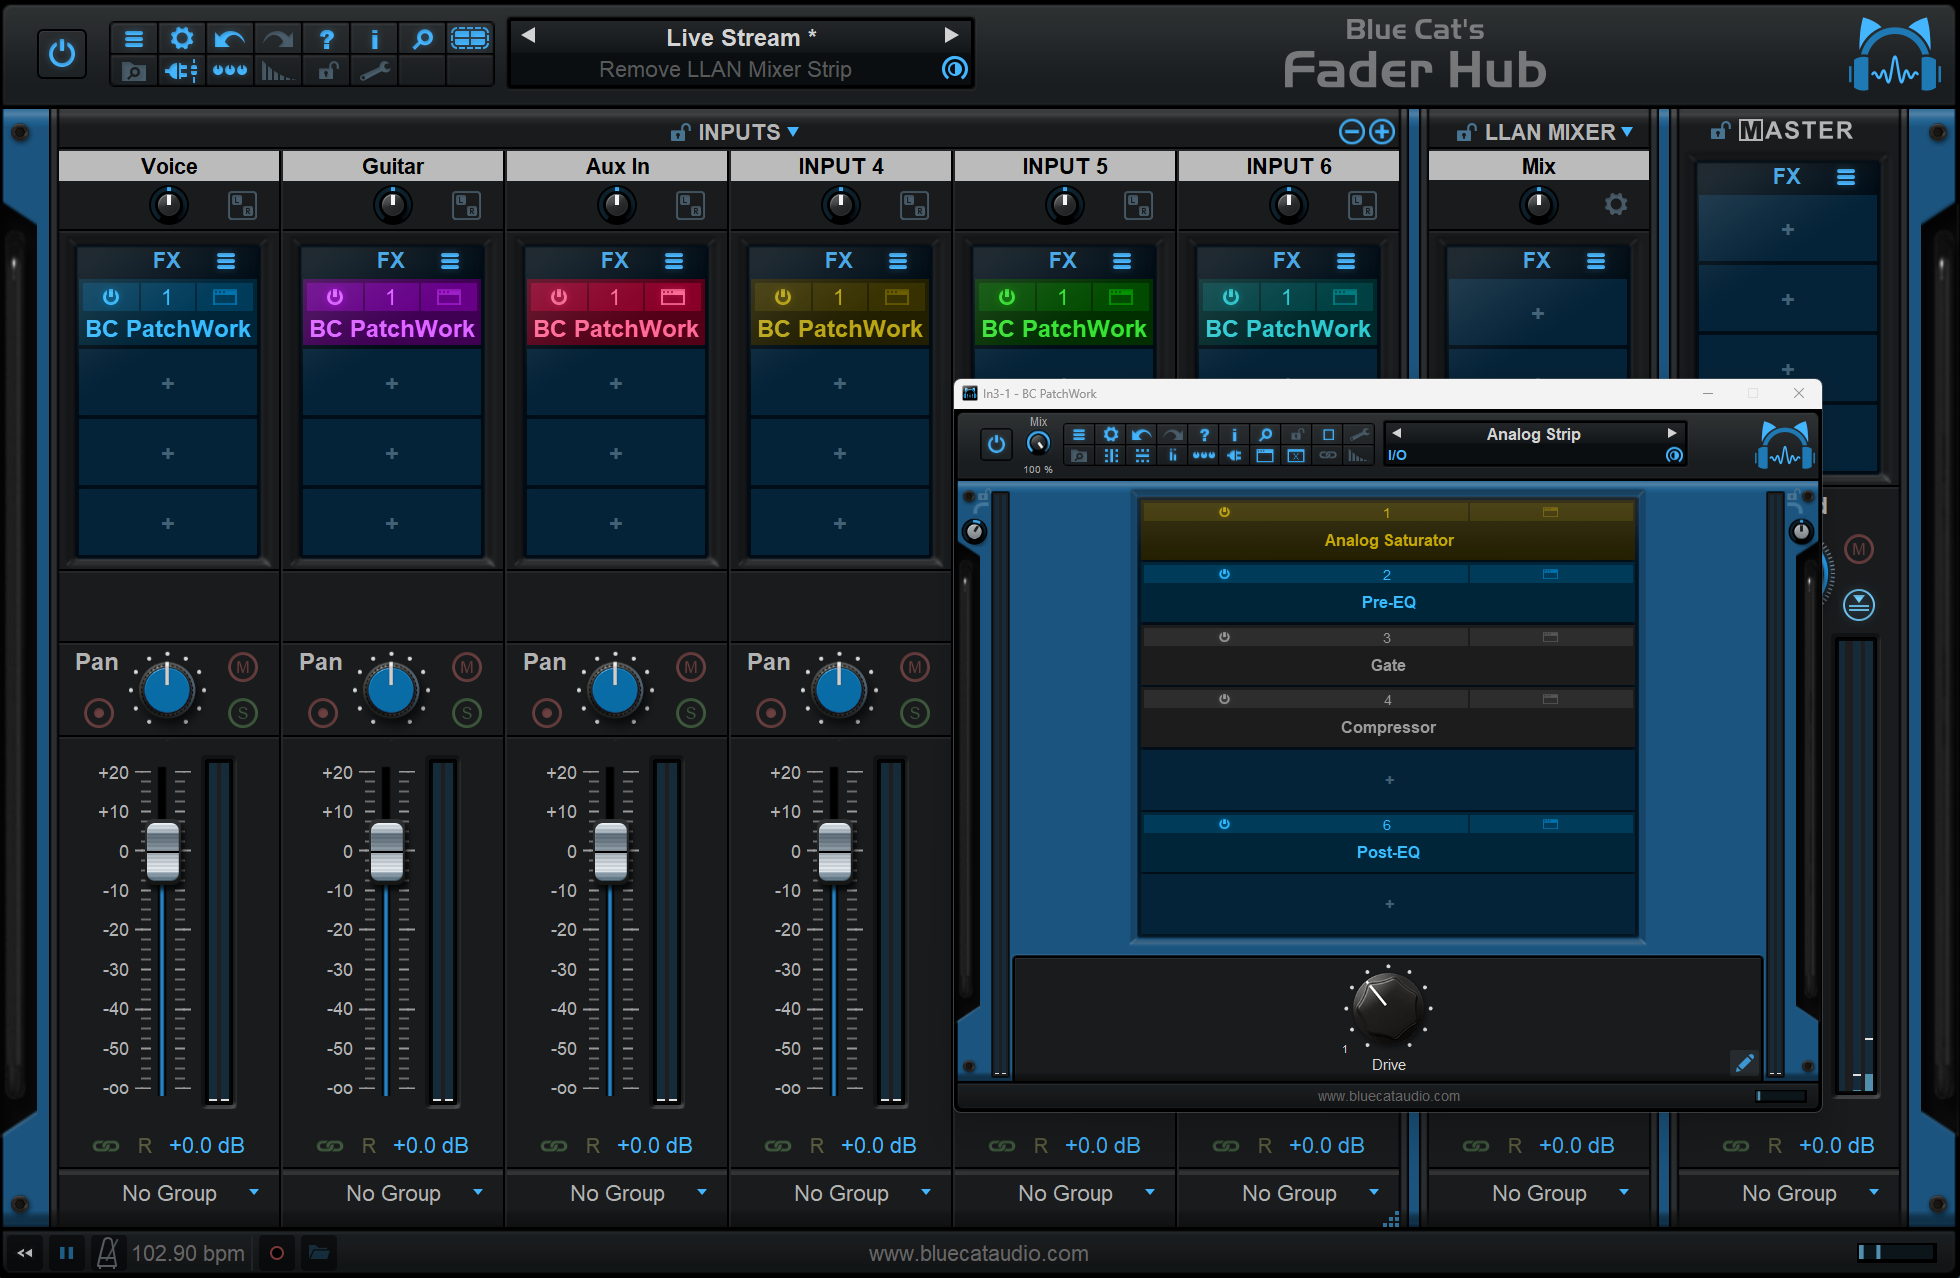Click the undo arrow in Fader Hub toolbar
1960x1278 pixels.
pyautogui.click(x=230, y=39)
